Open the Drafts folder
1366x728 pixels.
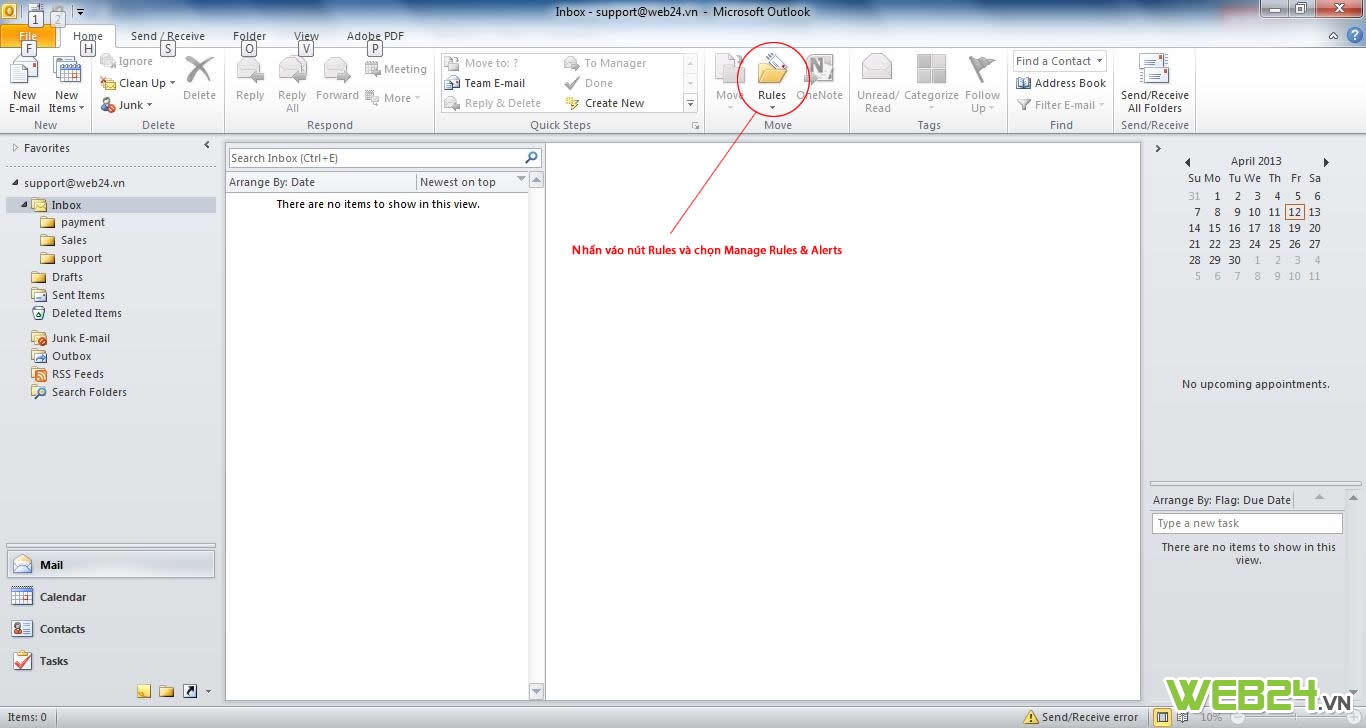coord(67,277)
